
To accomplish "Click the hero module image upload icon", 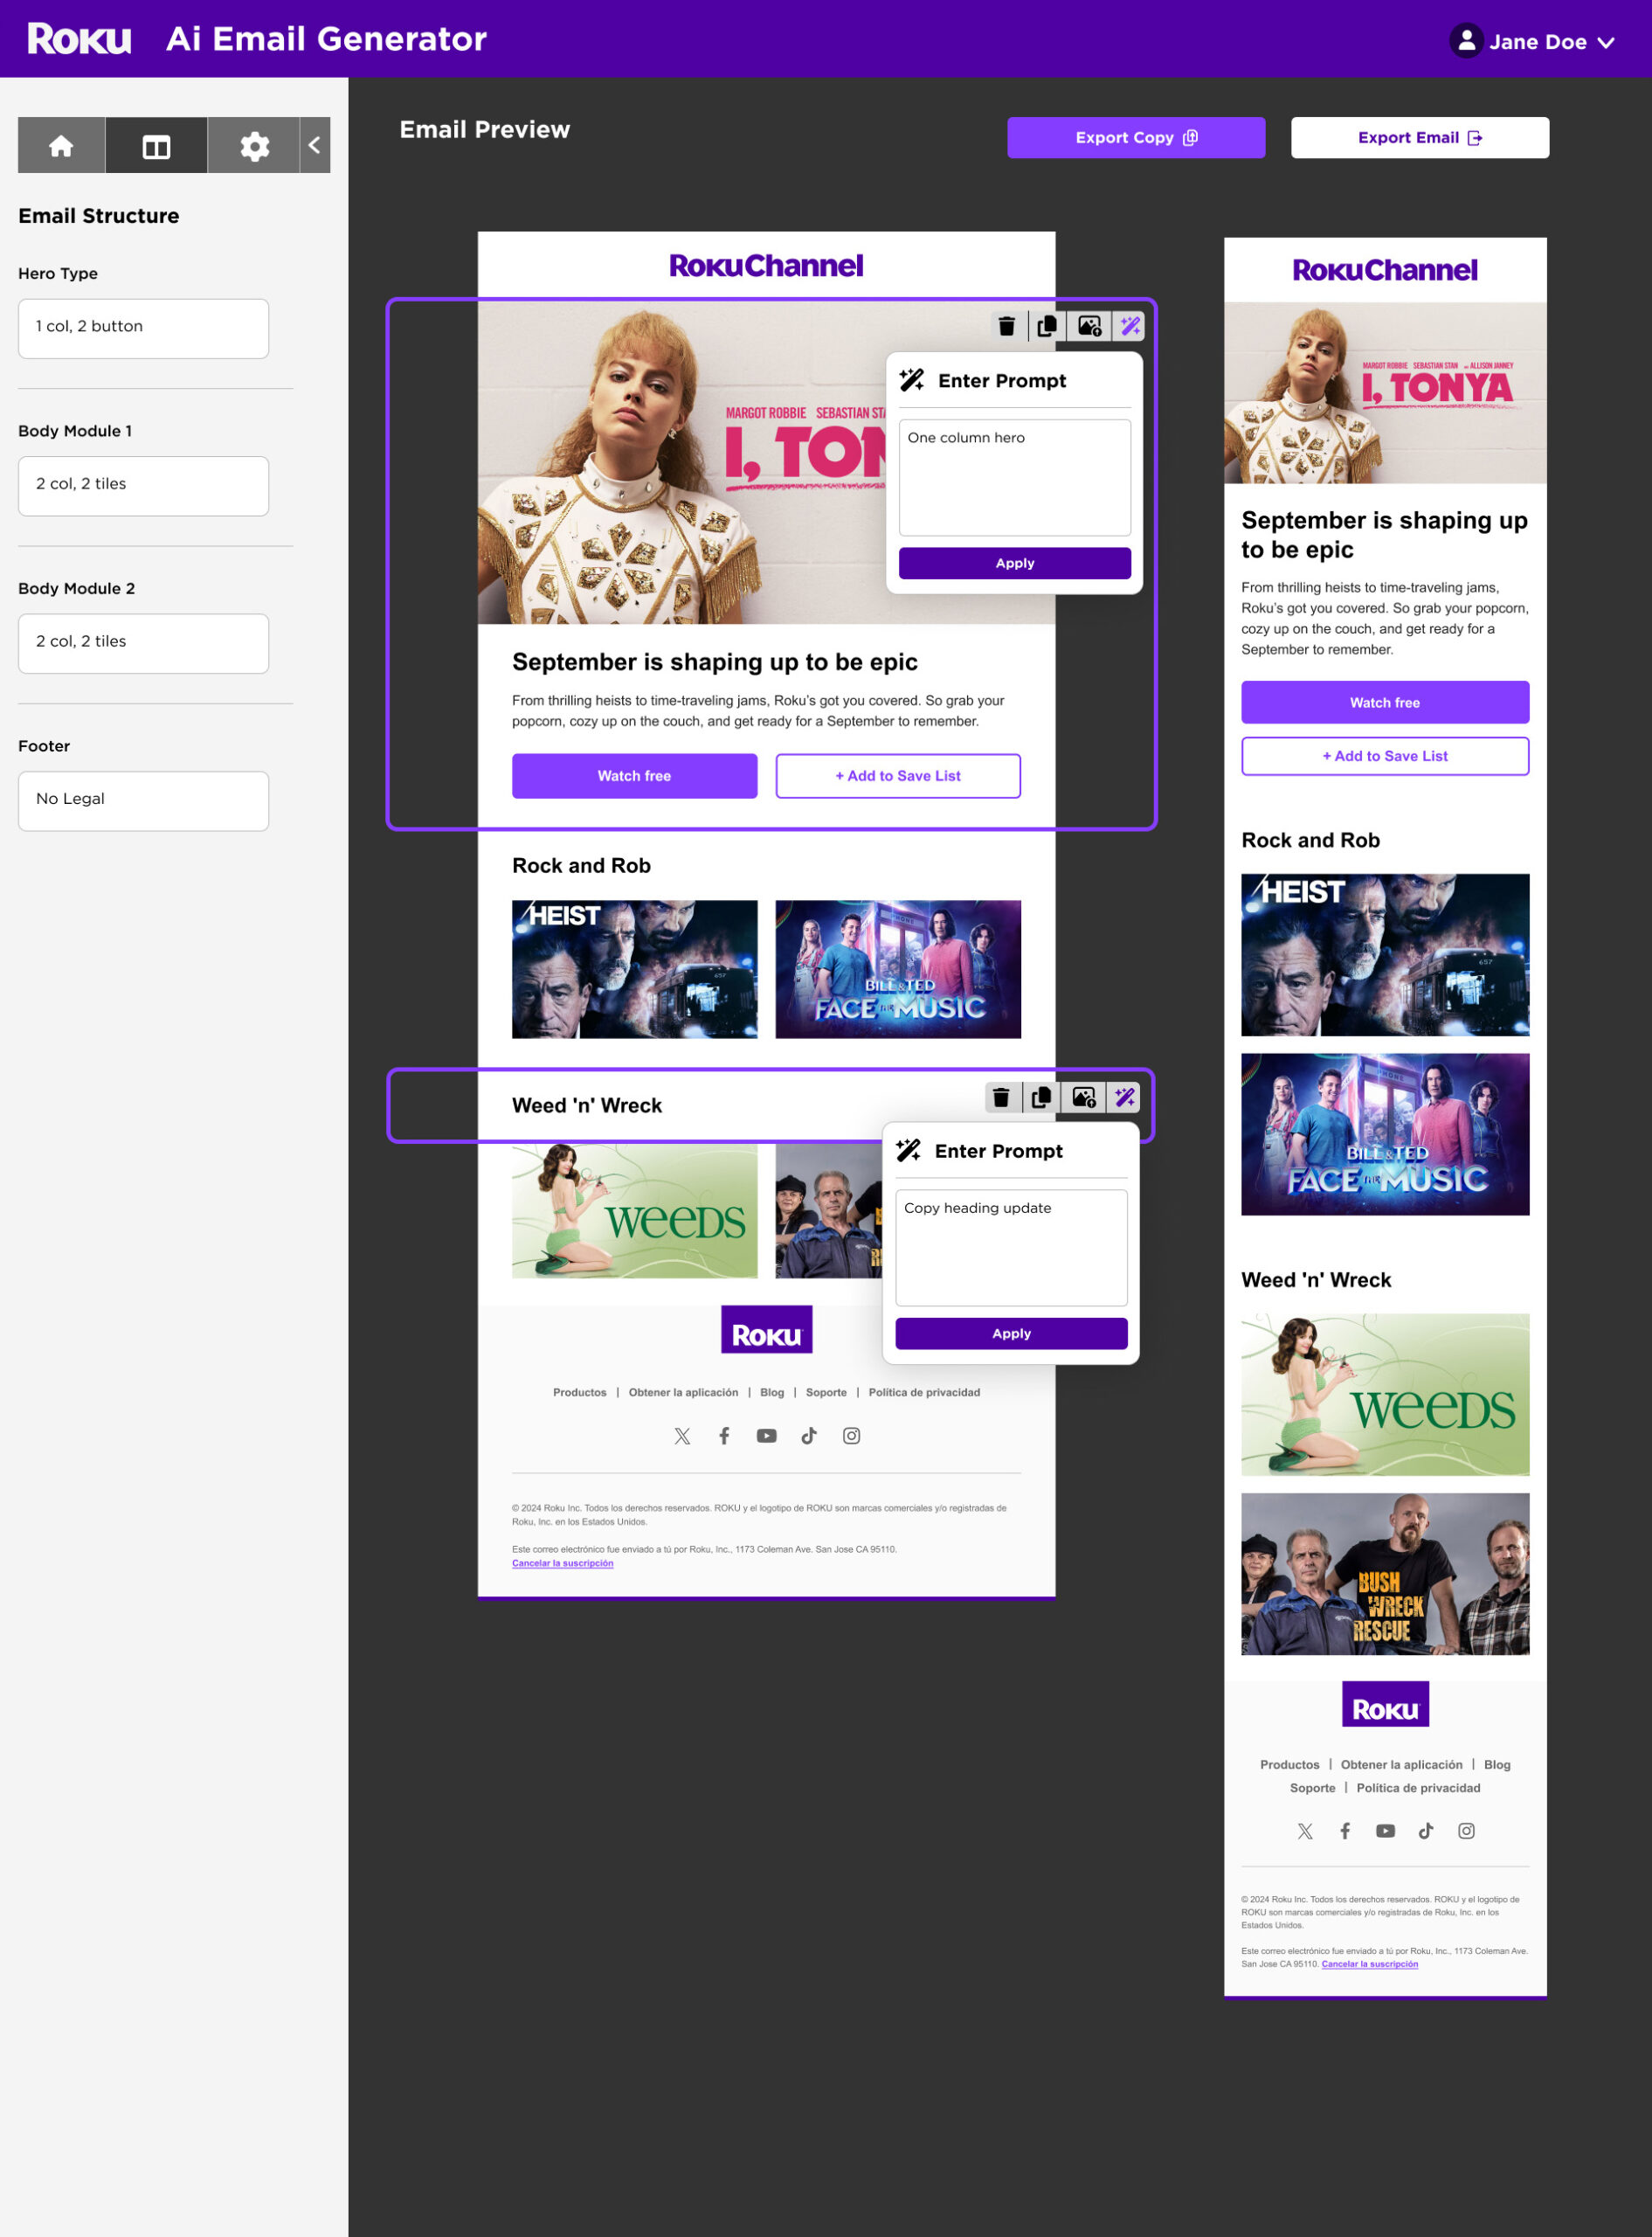I will point(1089,326).
